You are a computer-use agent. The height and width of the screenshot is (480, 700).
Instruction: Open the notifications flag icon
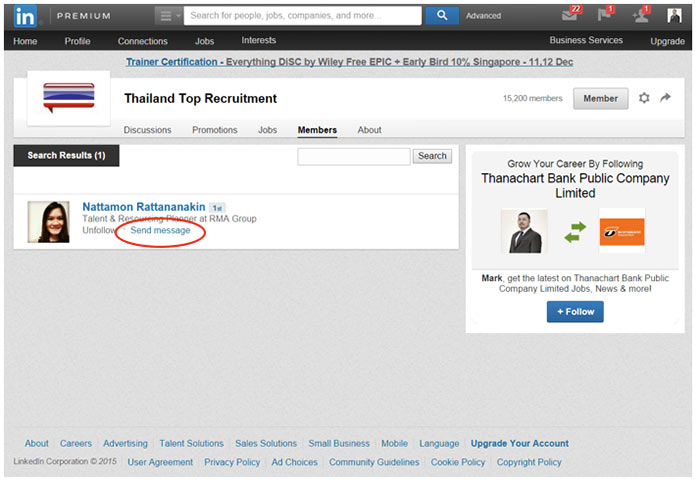[605, 15]
